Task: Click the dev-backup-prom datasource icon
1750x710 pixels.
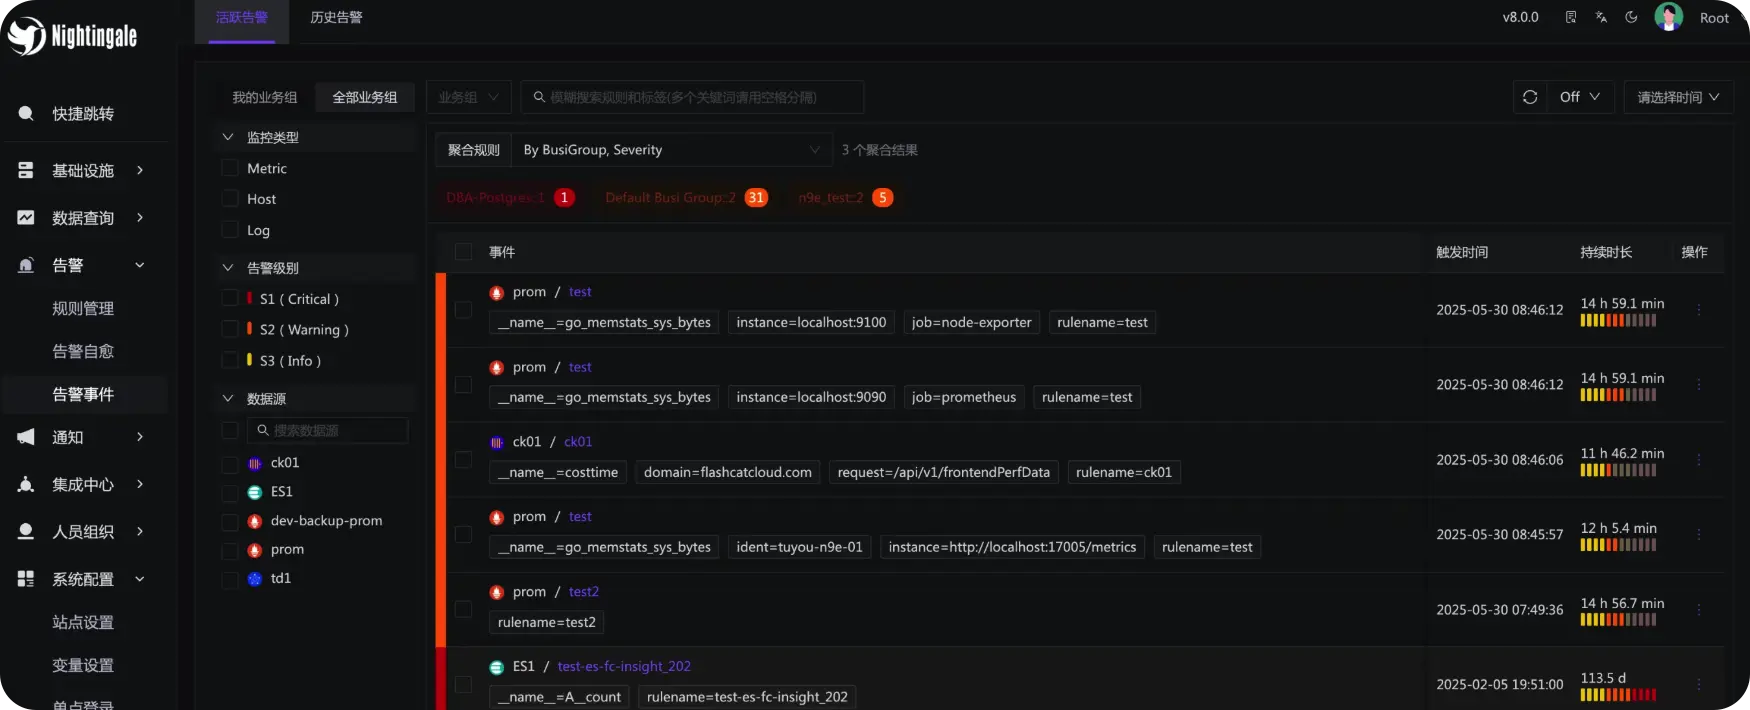Action: point(255,521)
